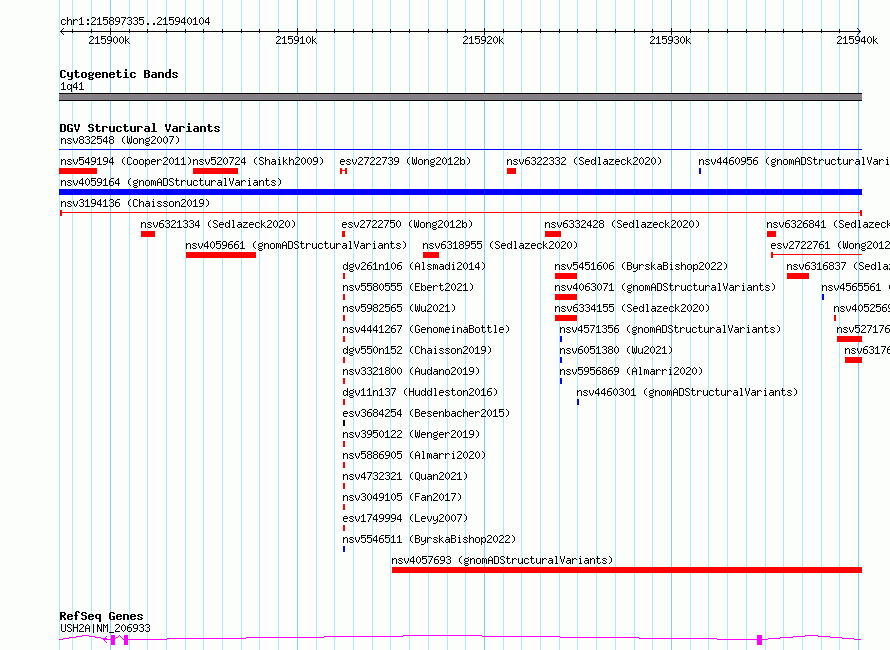Open nsv4571356 (gnomADStructuralVariants) label
The image size is (890, 650).
[x=670, y=329]
